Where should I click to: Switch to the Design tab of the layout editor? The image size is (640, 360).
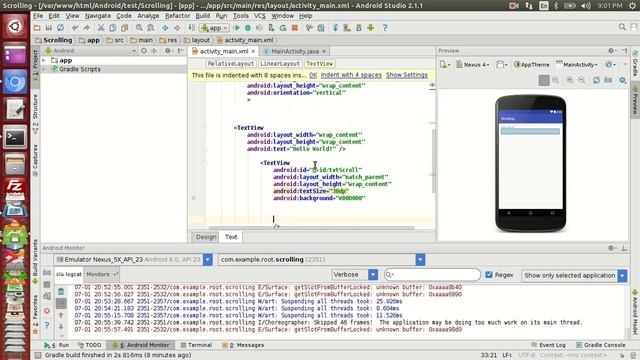point(206,237)
